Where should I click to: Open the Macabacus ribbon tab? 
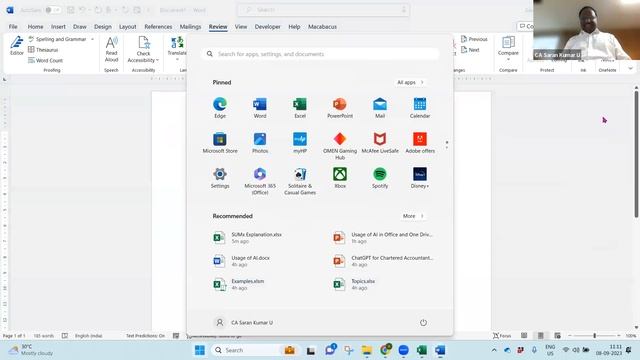coord(322,27)
